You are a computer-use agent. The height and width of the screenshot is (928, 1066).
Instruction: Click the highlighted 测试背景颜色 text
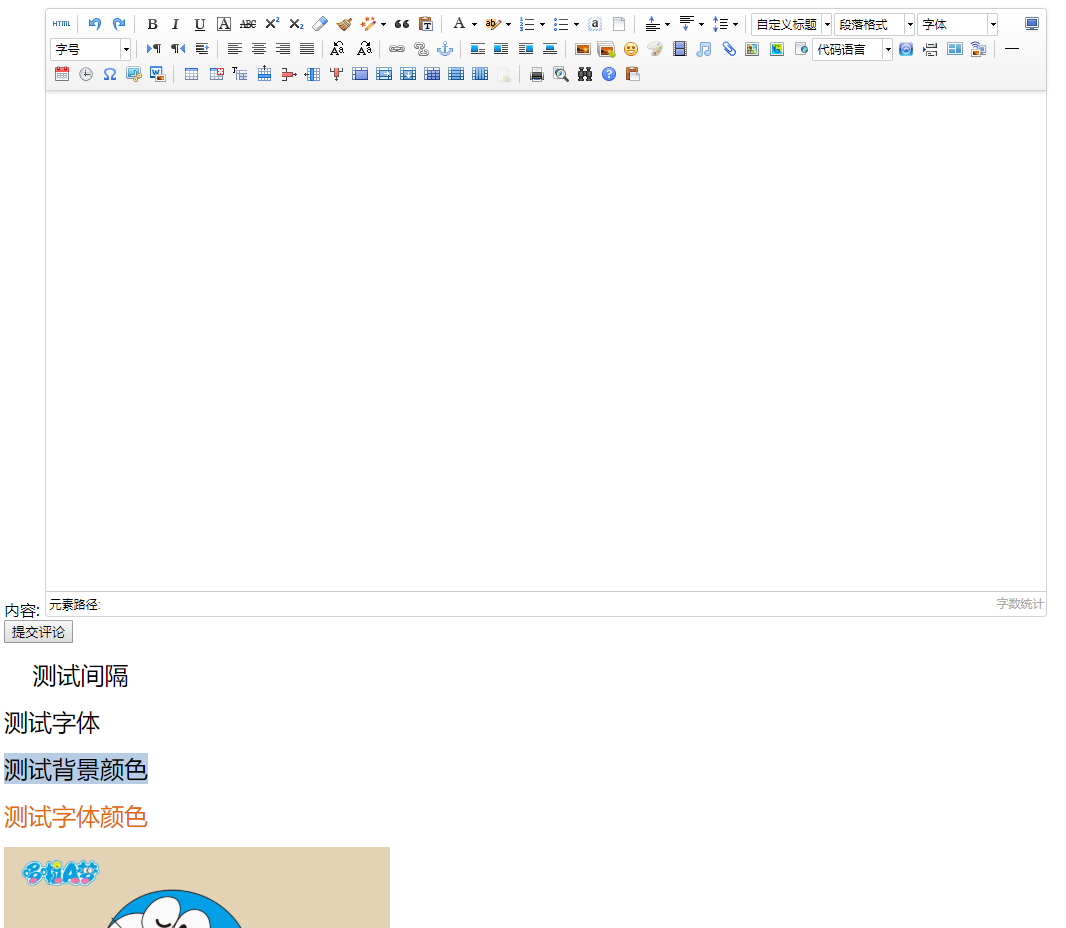click(x=75, y=770)
